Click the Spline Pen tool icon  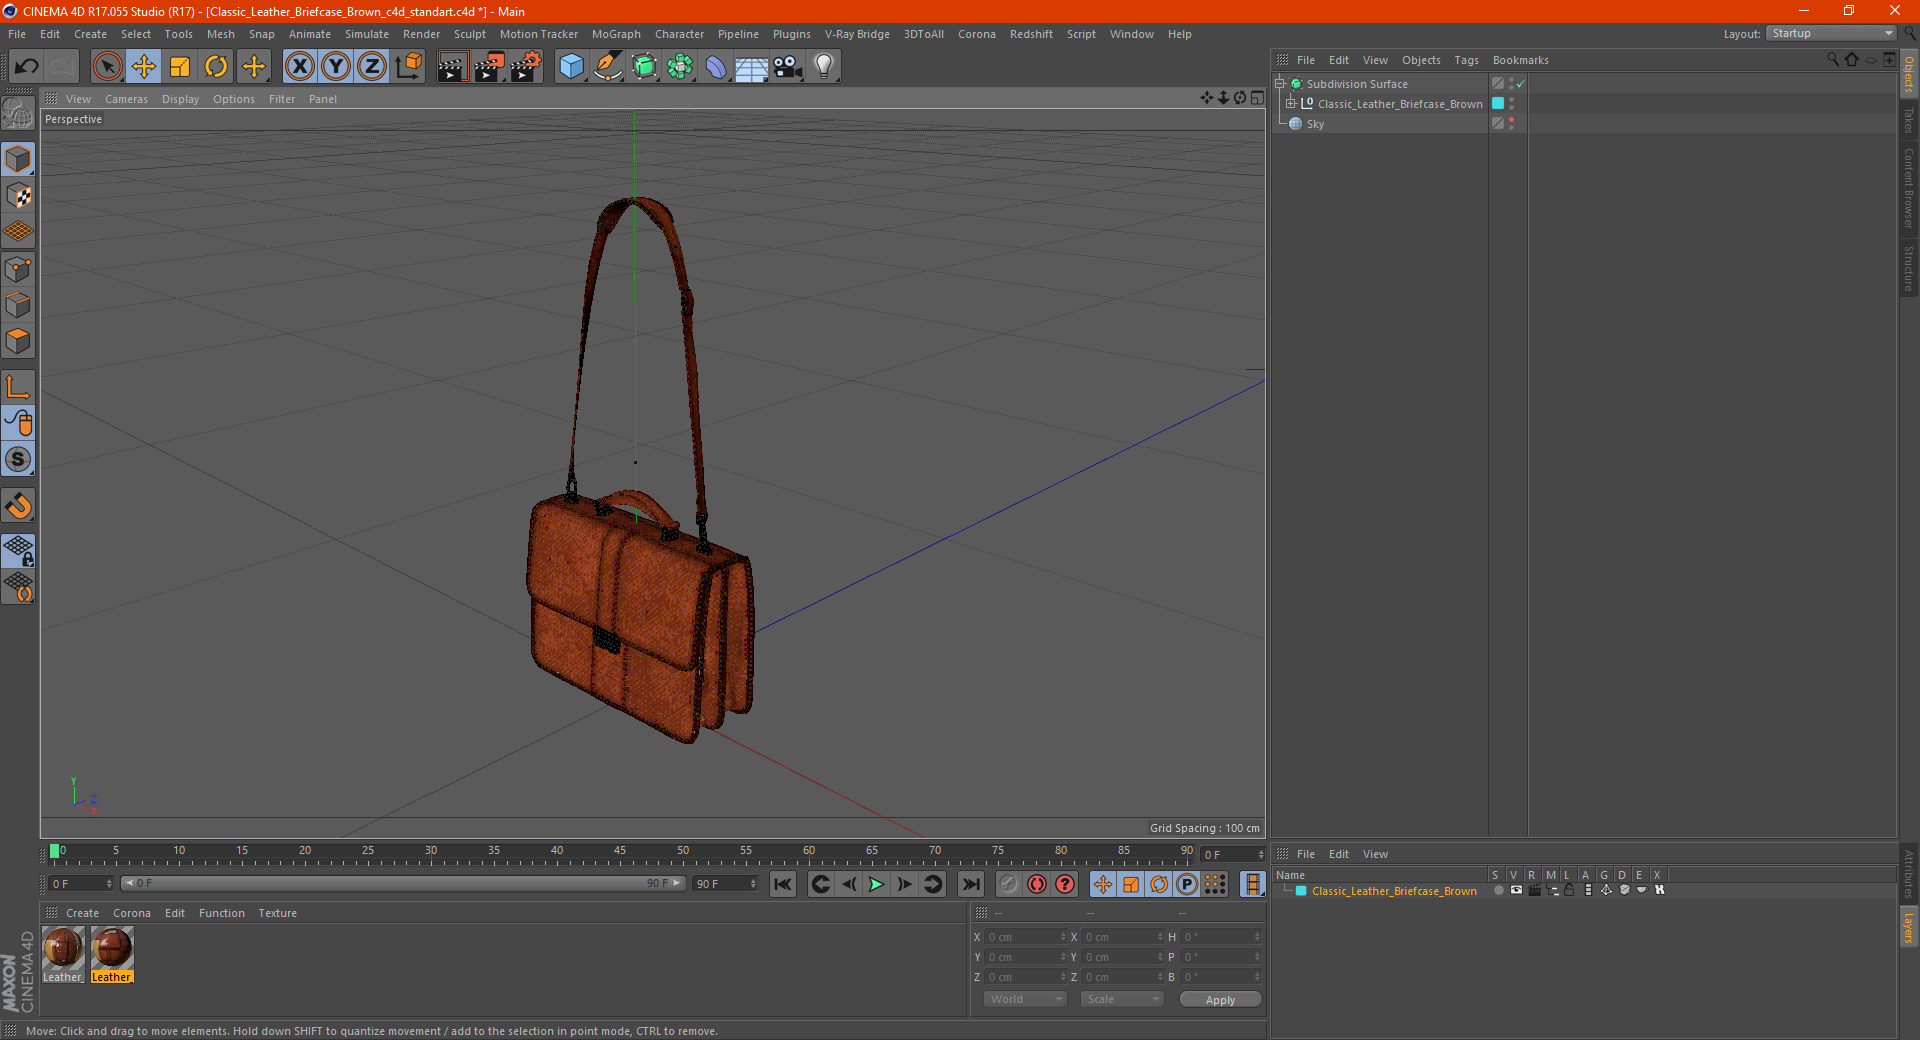pos(608,67)
